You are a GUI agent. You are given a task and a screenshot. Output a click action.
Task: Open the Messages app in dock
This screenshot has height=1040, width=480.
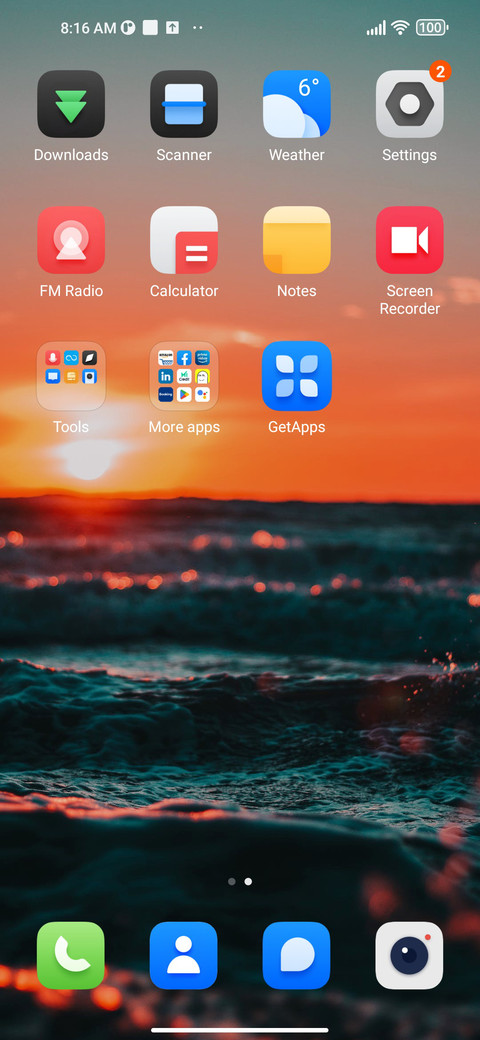point(296,956)
